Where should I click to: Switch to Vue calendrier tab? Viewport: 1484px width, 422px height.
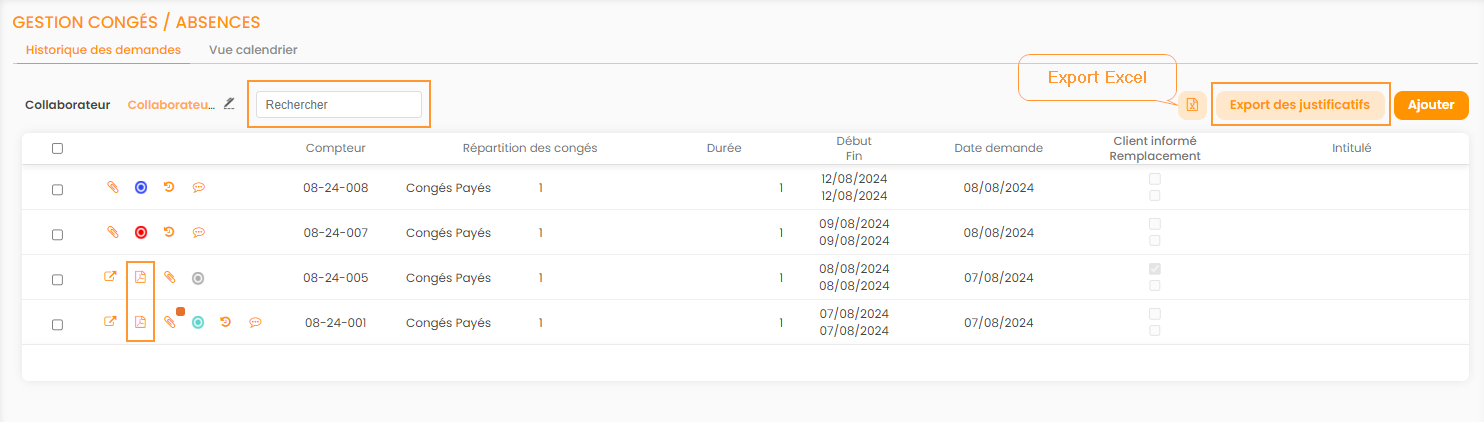click(x=253, y=49)
